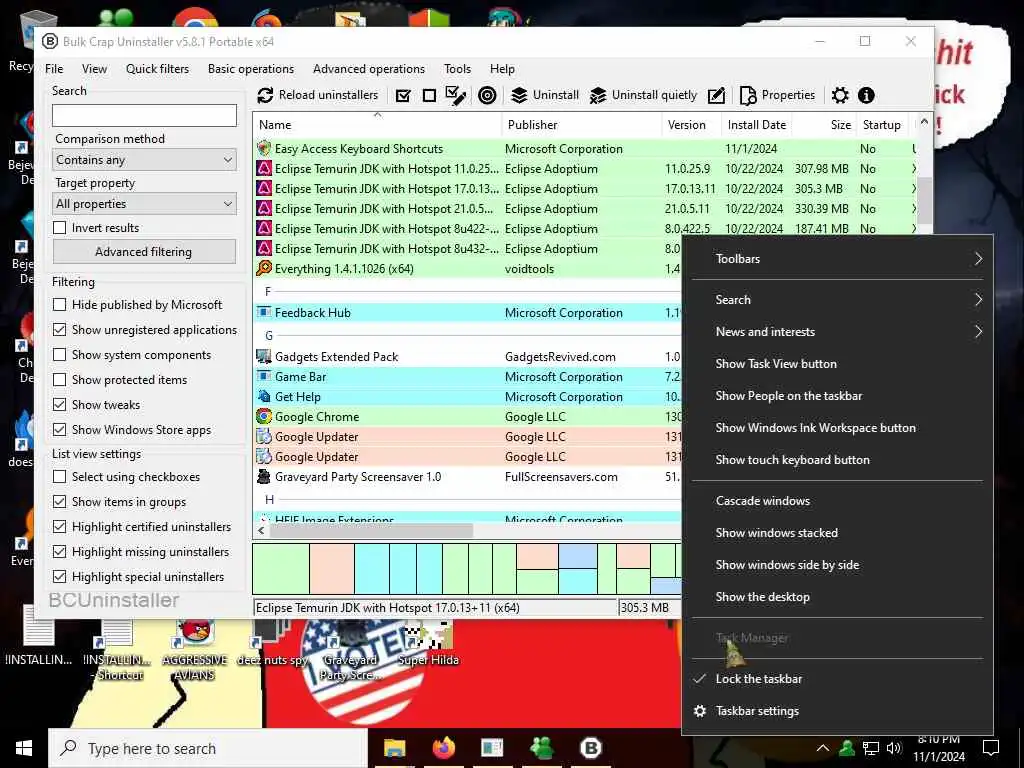1024x768 pixels.
Task: Enable Select using checkboxes
Action: pos(59,477)
